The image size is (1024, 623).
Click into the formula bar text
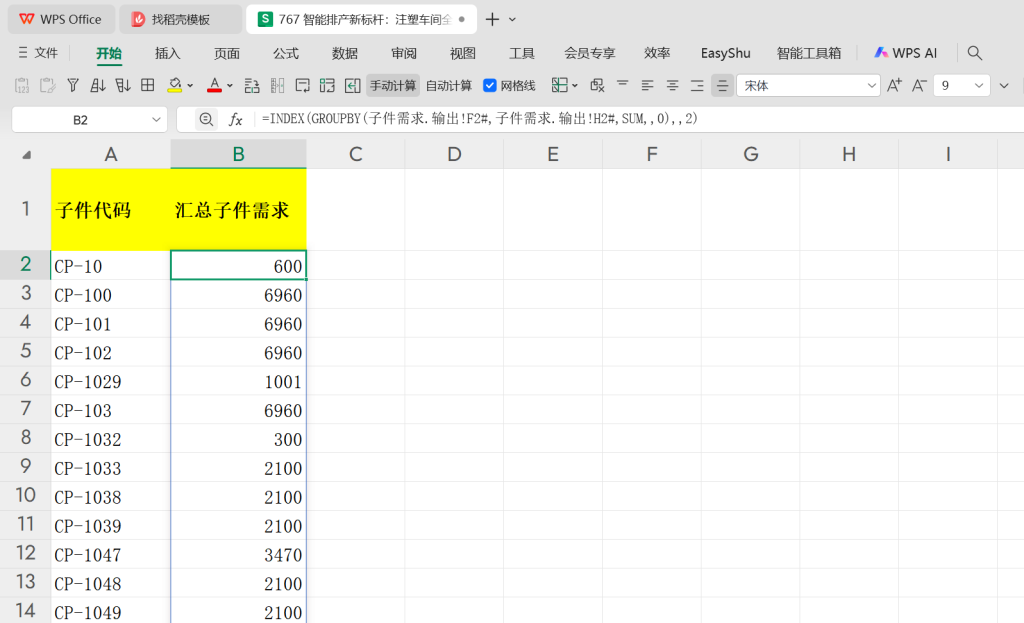click(479, 119)
